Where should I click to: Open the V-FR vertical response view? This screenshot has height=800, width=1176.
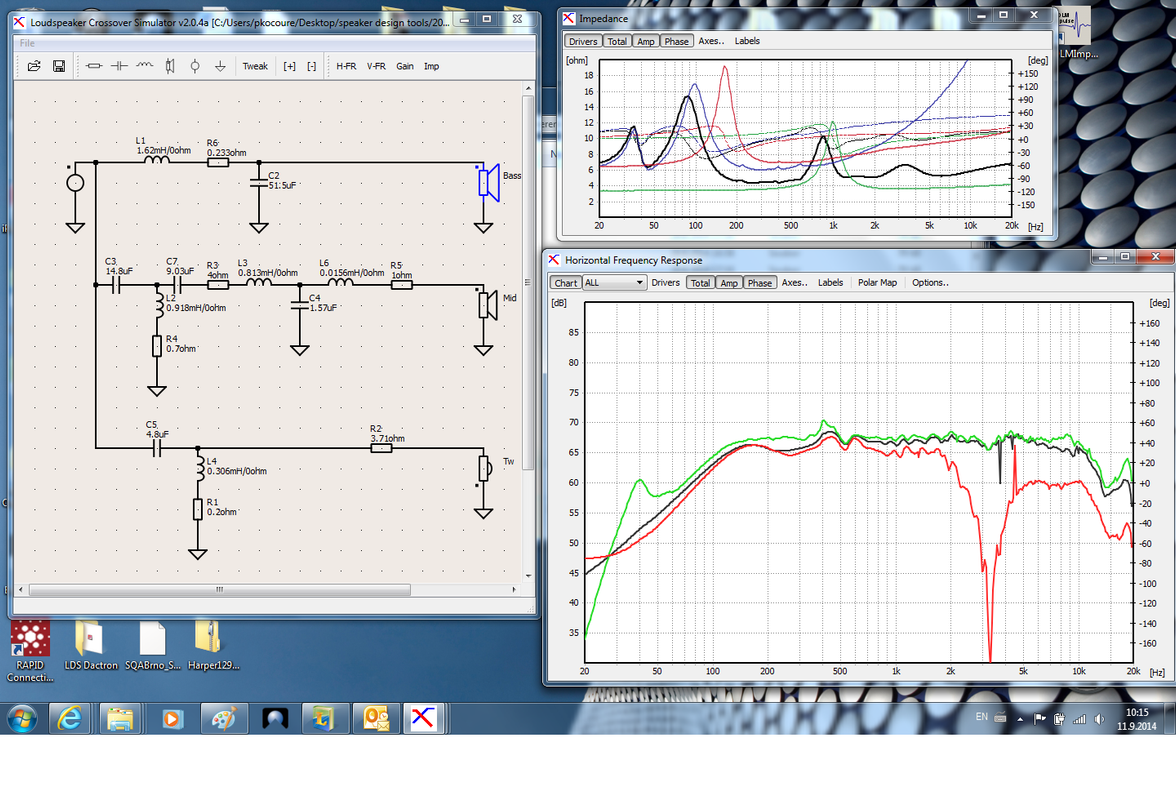click(376, 66)
